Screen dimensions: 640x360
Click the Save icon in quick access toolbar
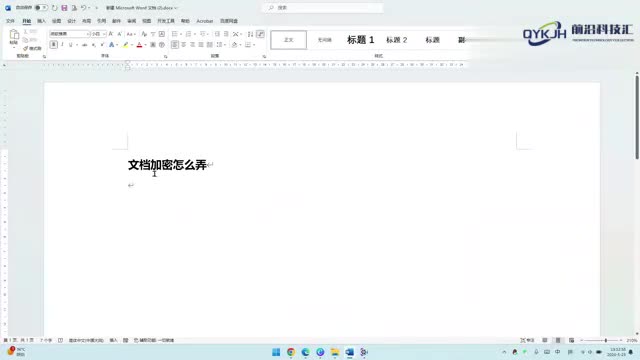tap(64, 8)
